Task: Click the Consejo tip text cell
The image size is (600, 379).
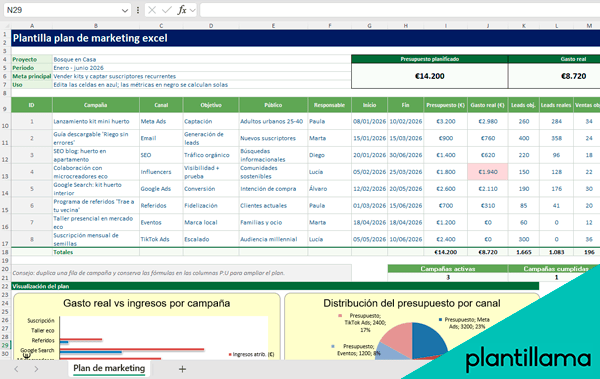Action: click(181, 273)
